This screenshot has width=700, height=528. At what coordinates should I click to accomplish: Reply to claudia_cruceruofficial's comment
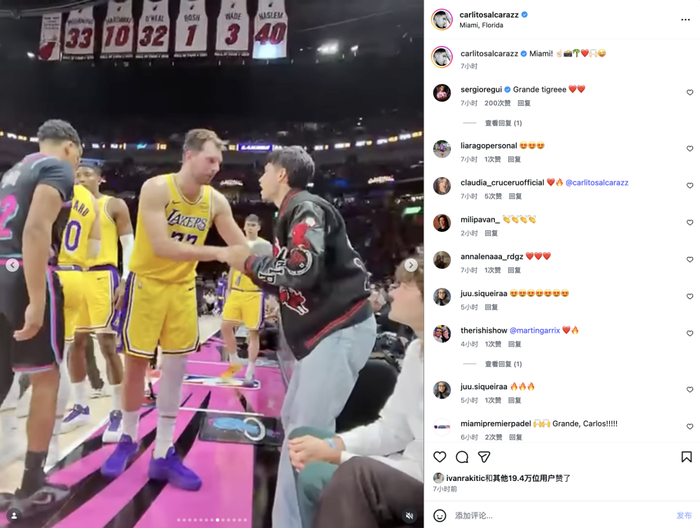pyautogui.click(x=515, y=196)
